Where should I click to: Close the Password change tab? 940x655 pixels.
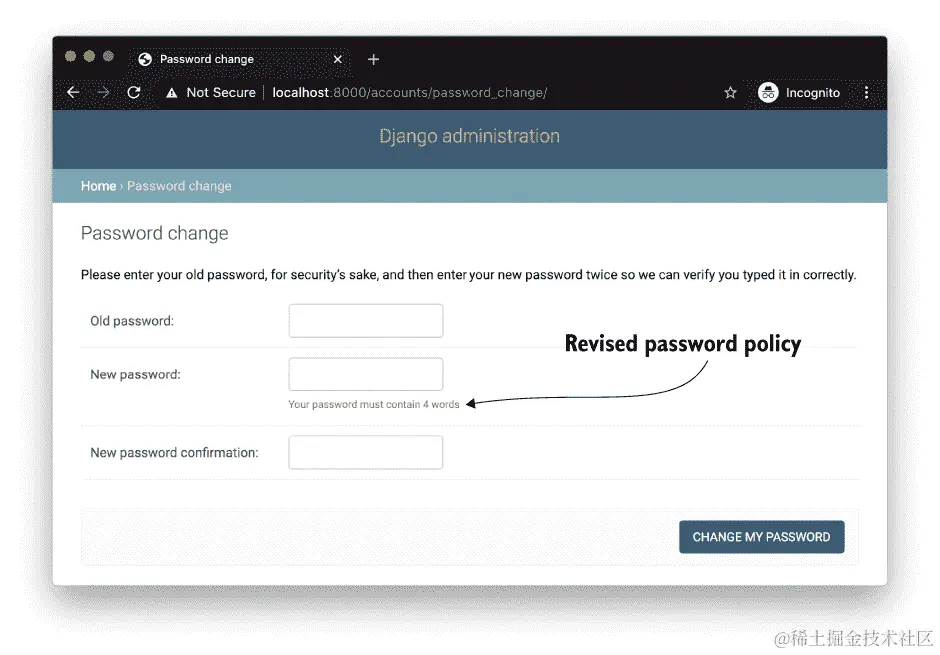click(x=338, y=59)
